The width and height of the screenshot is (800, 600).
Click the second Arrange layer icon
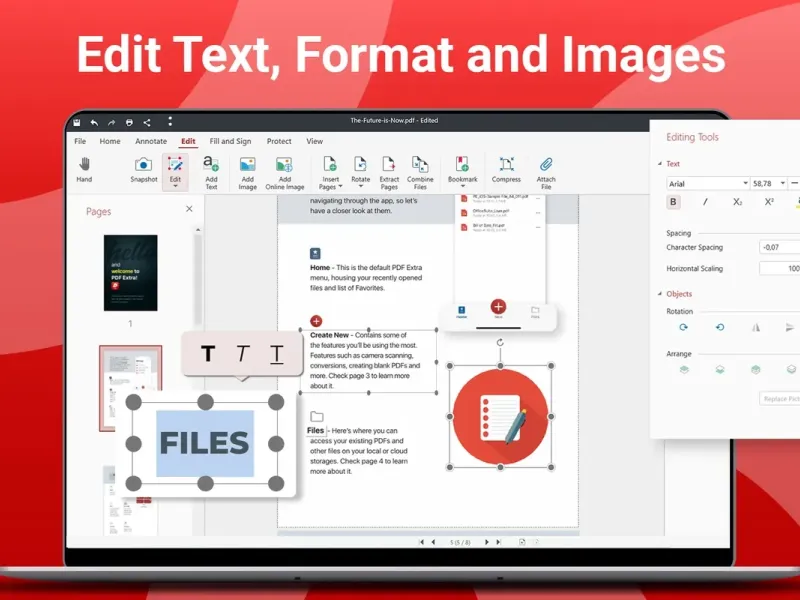(x=720, y=369)
